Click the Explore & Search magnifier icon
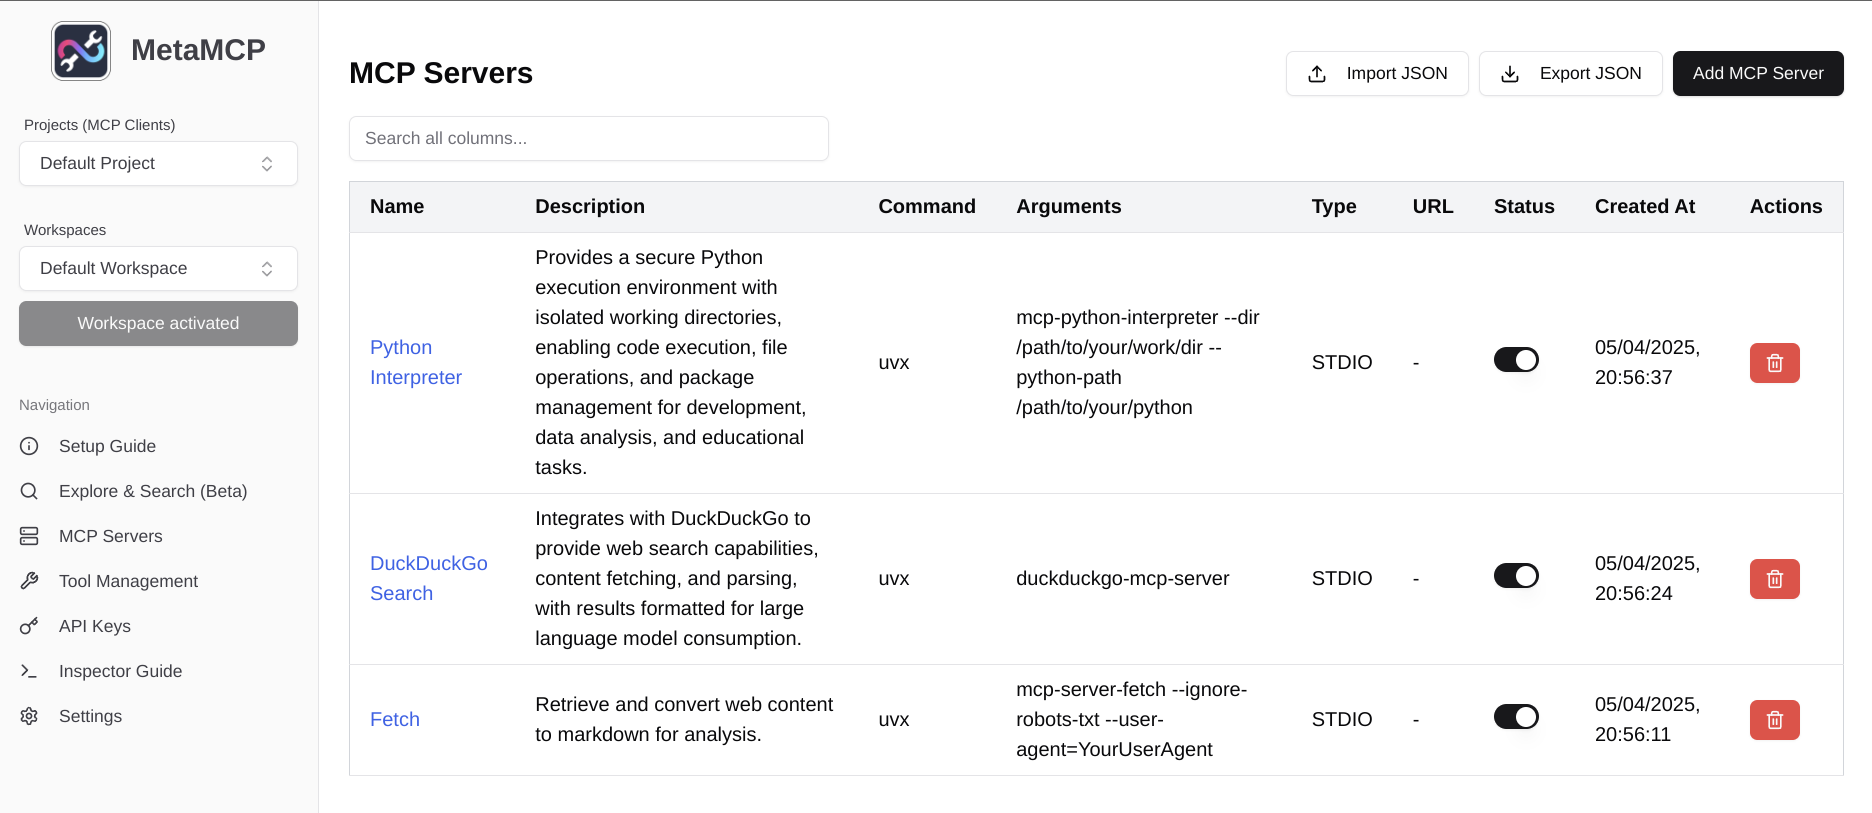The image size is (1872, 813). [x=29, y=491]
